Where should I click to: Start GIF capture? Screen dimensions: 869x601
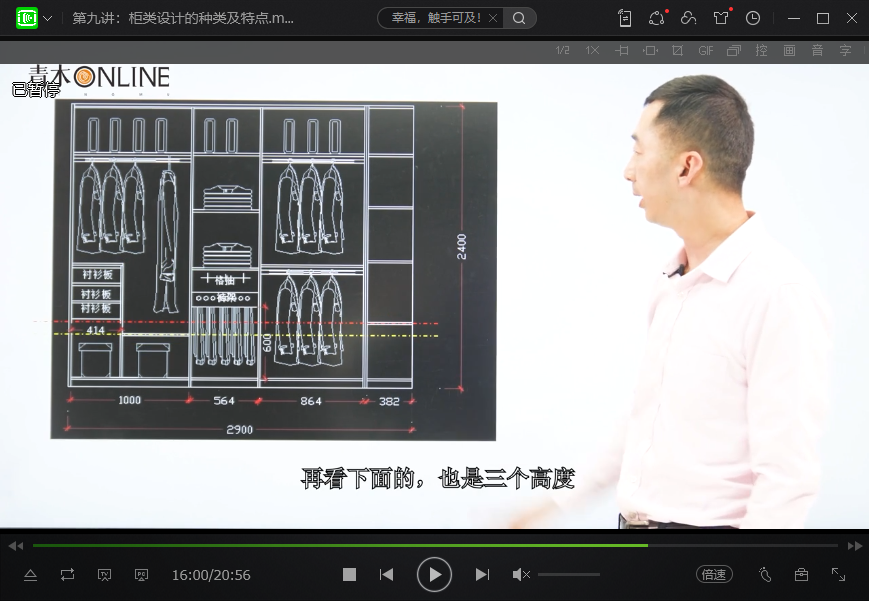click(706, 50)
